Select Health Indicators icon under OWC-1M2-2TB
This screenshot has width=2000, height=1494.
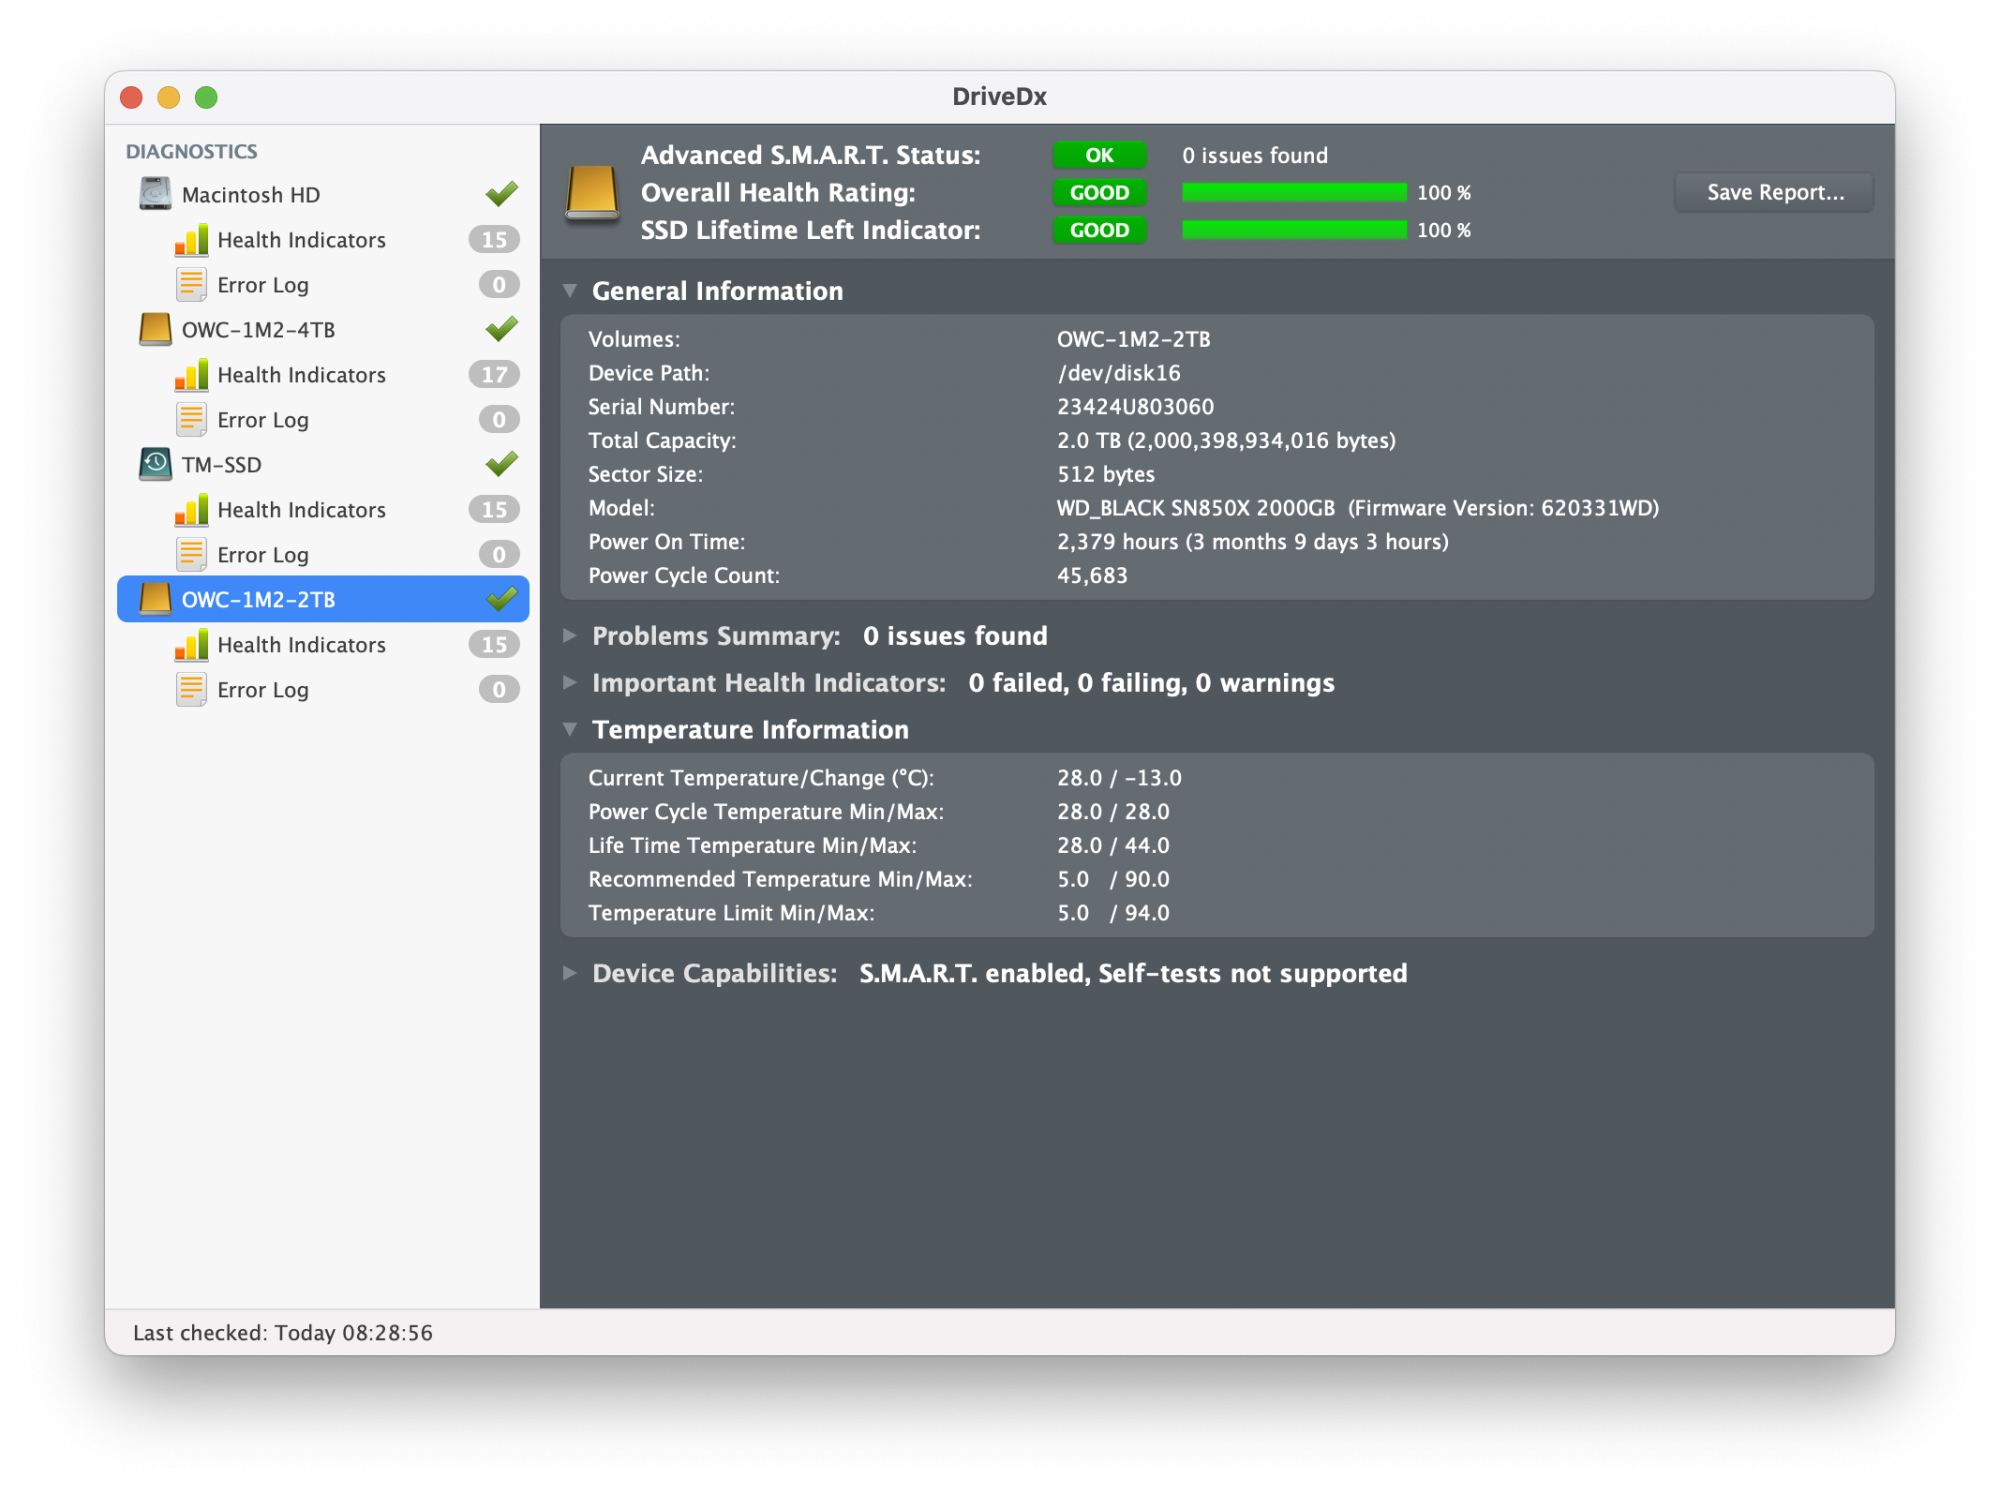coord(193,644)
